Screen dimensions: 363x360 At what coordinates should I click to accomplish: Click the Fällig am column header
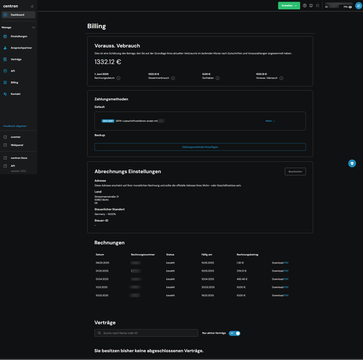tap(207, 255)
